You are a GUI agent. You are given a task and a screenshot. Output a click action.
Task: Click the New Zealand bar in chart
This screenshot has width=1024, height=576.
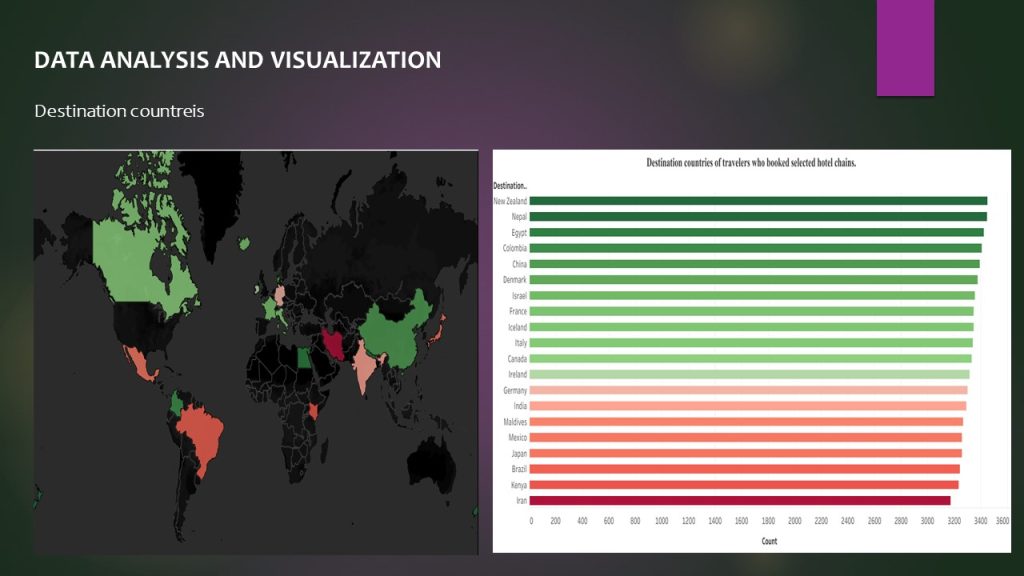click(x=758, y=201)
